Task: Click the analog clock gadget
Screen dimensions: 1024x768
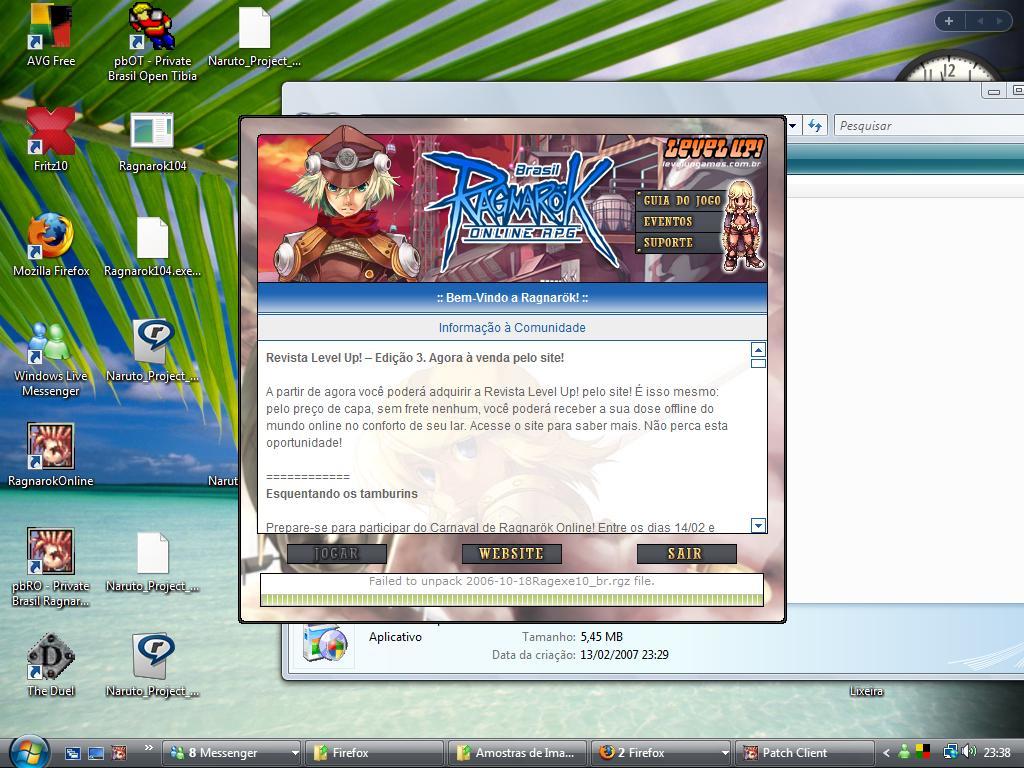Action: [x=950, y=65]
